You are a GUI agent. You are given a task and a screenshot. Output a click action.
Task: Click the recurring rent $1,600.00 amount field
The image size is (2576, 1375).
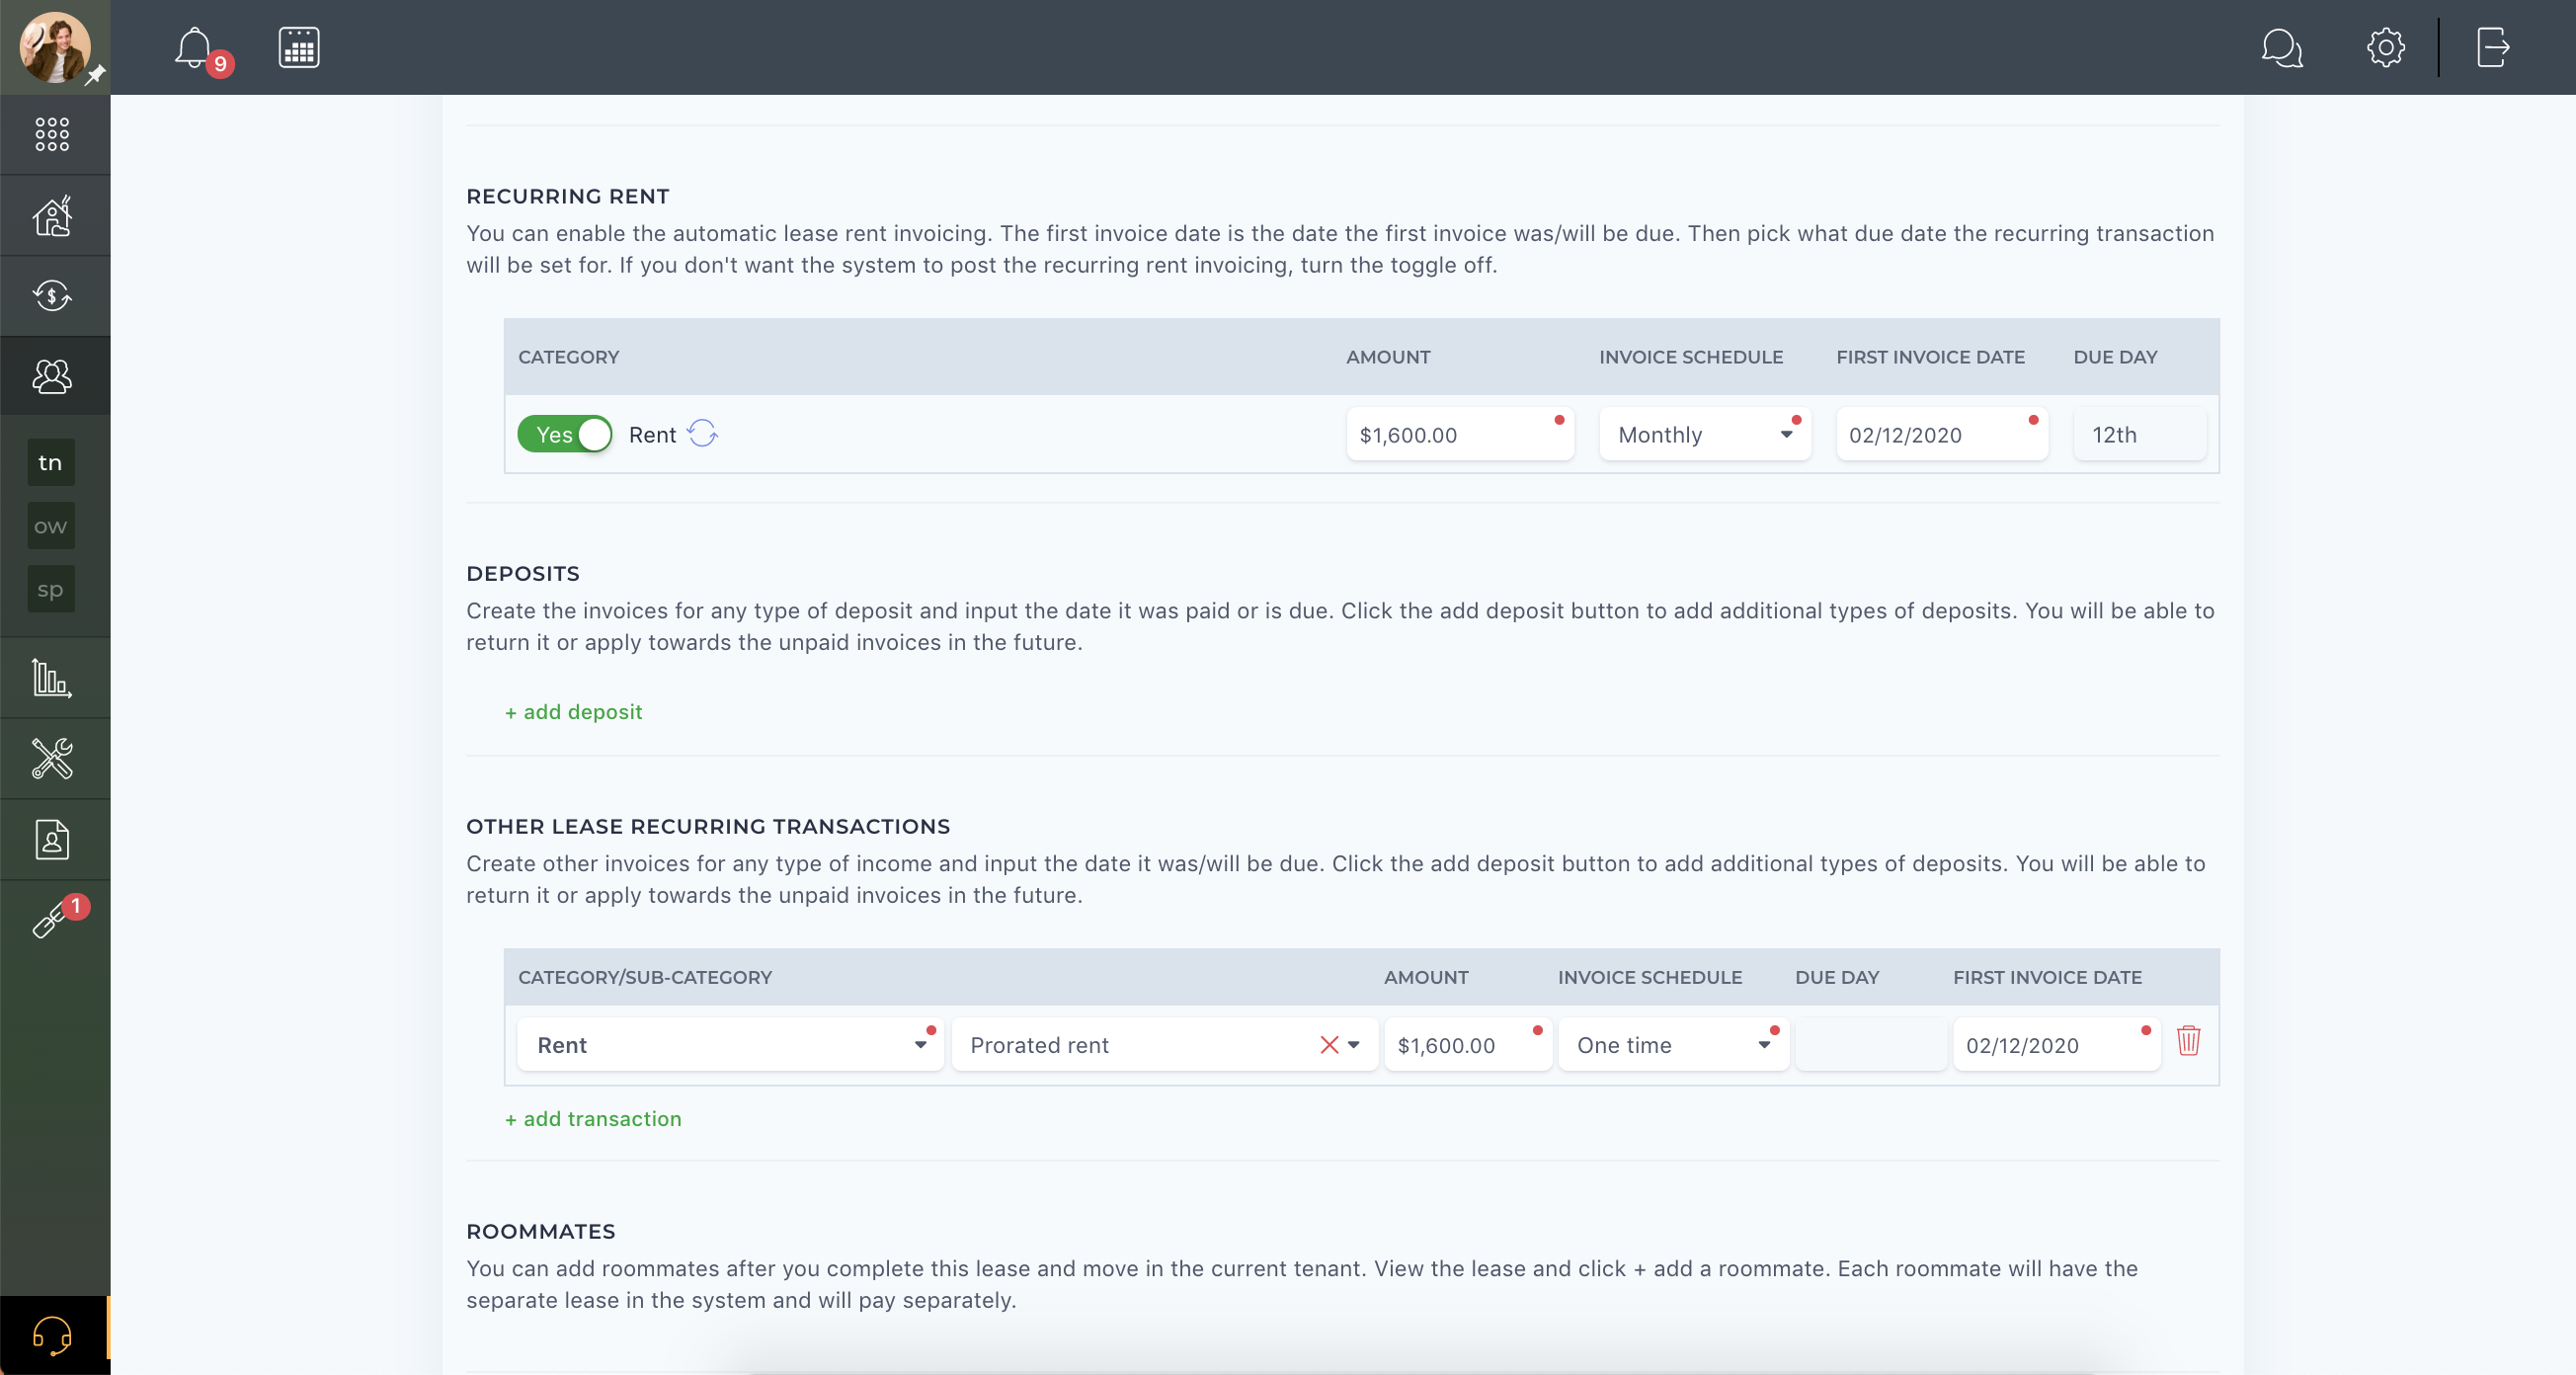(1460, 434)
